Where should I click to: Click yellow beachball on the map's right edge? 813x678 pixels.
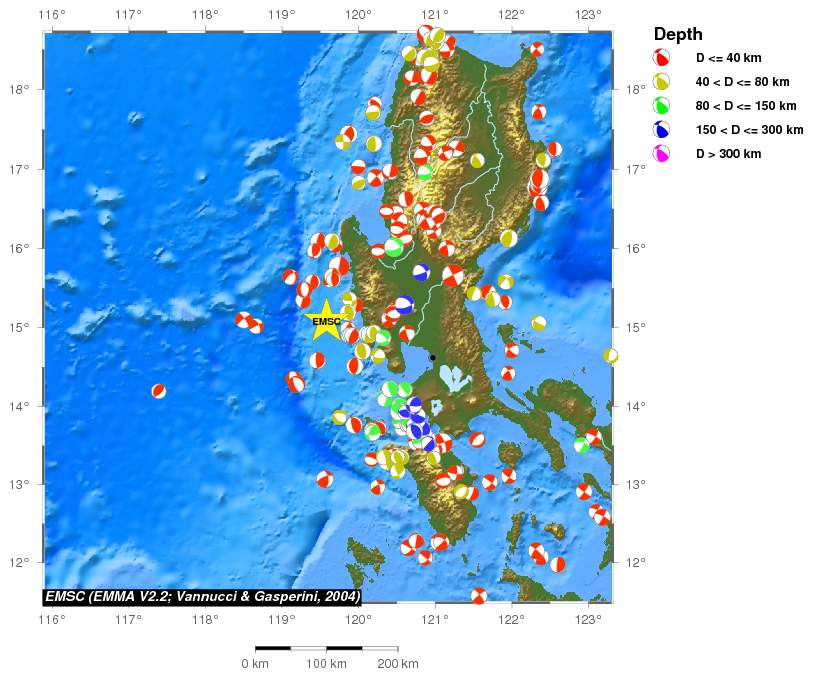(610, 356)
